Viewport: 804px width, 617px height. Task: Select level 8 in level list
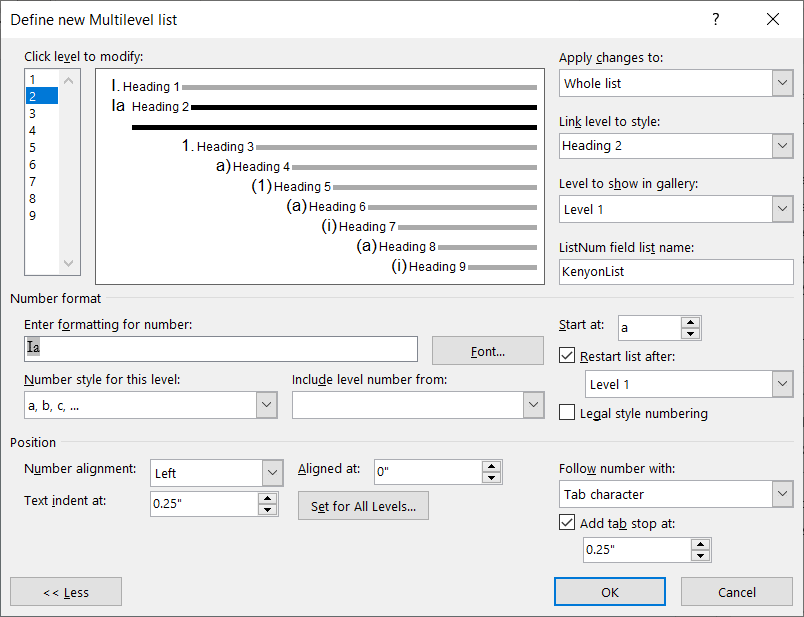pyautogui.click(x=42, y=198)
